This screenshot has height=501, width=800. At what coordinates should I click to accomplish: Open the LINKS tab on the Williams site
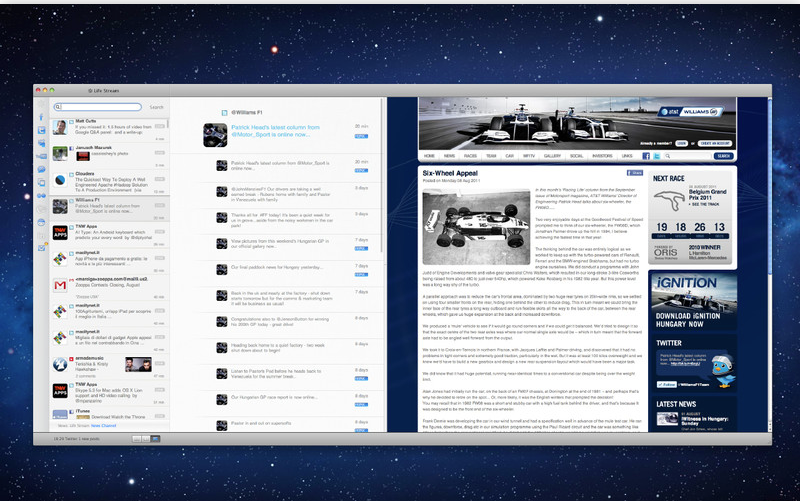[x=627, y=156]
